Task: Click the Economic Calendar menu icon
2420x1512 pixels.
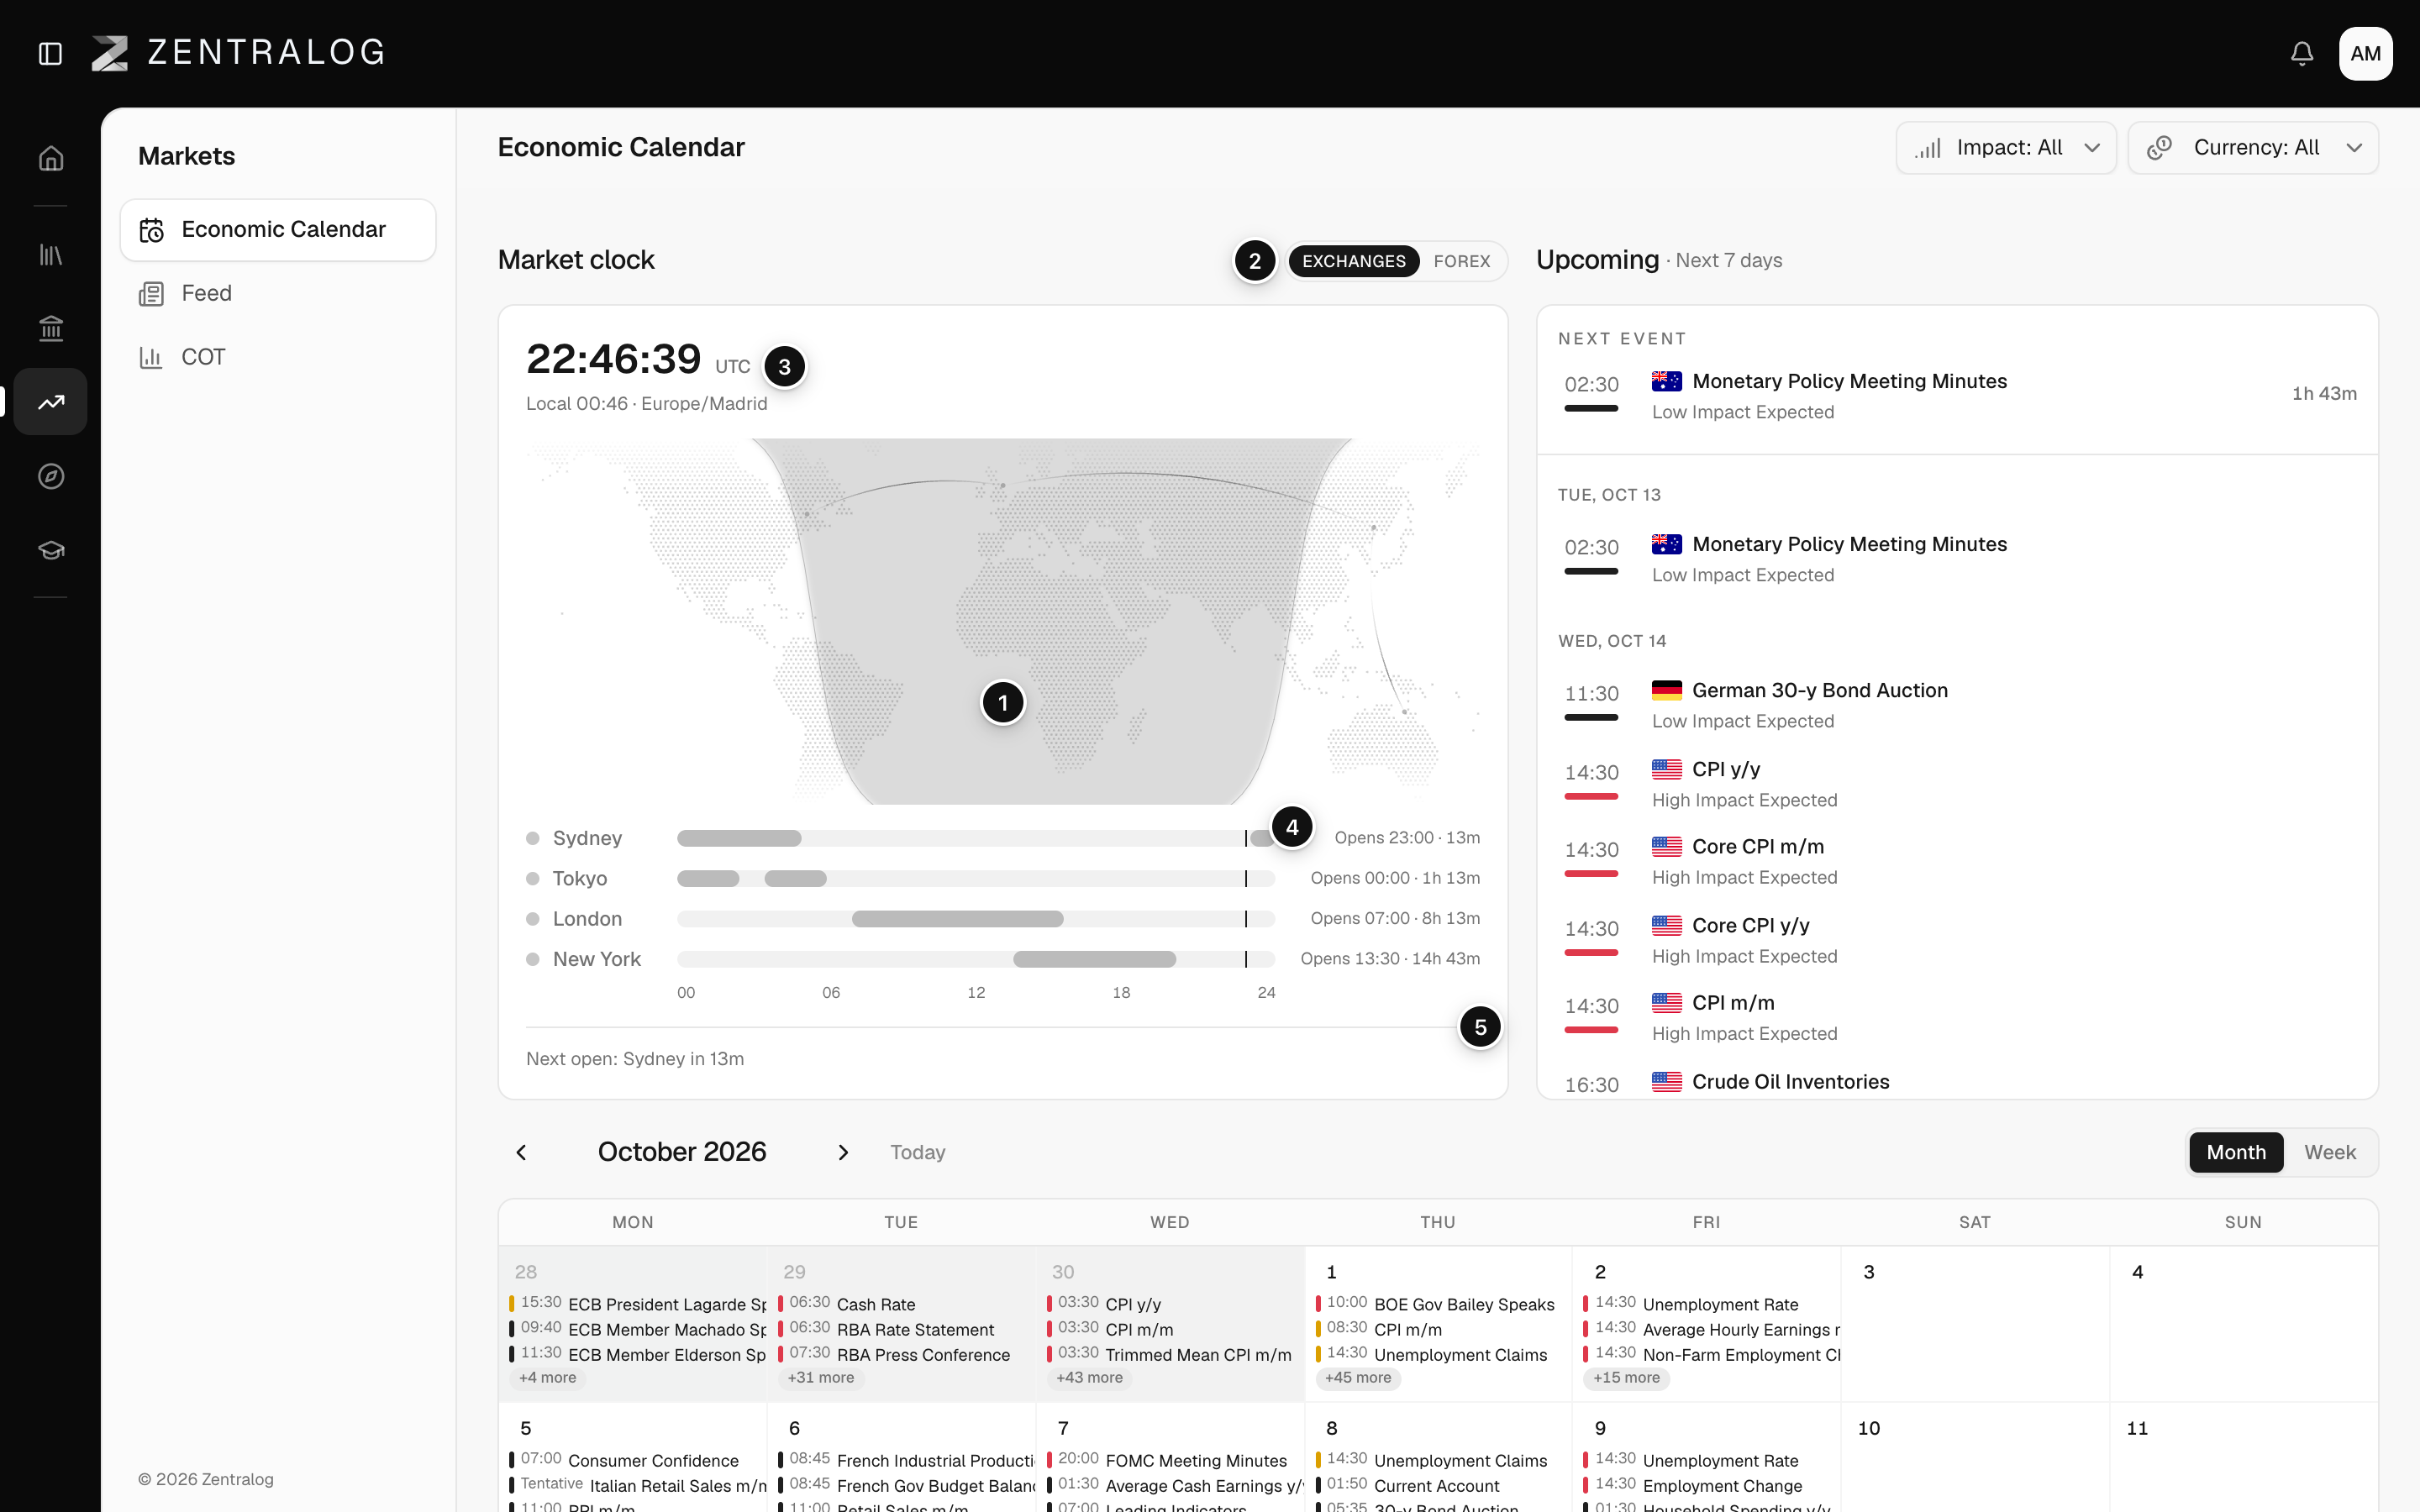Action: (x=152, y=230)
